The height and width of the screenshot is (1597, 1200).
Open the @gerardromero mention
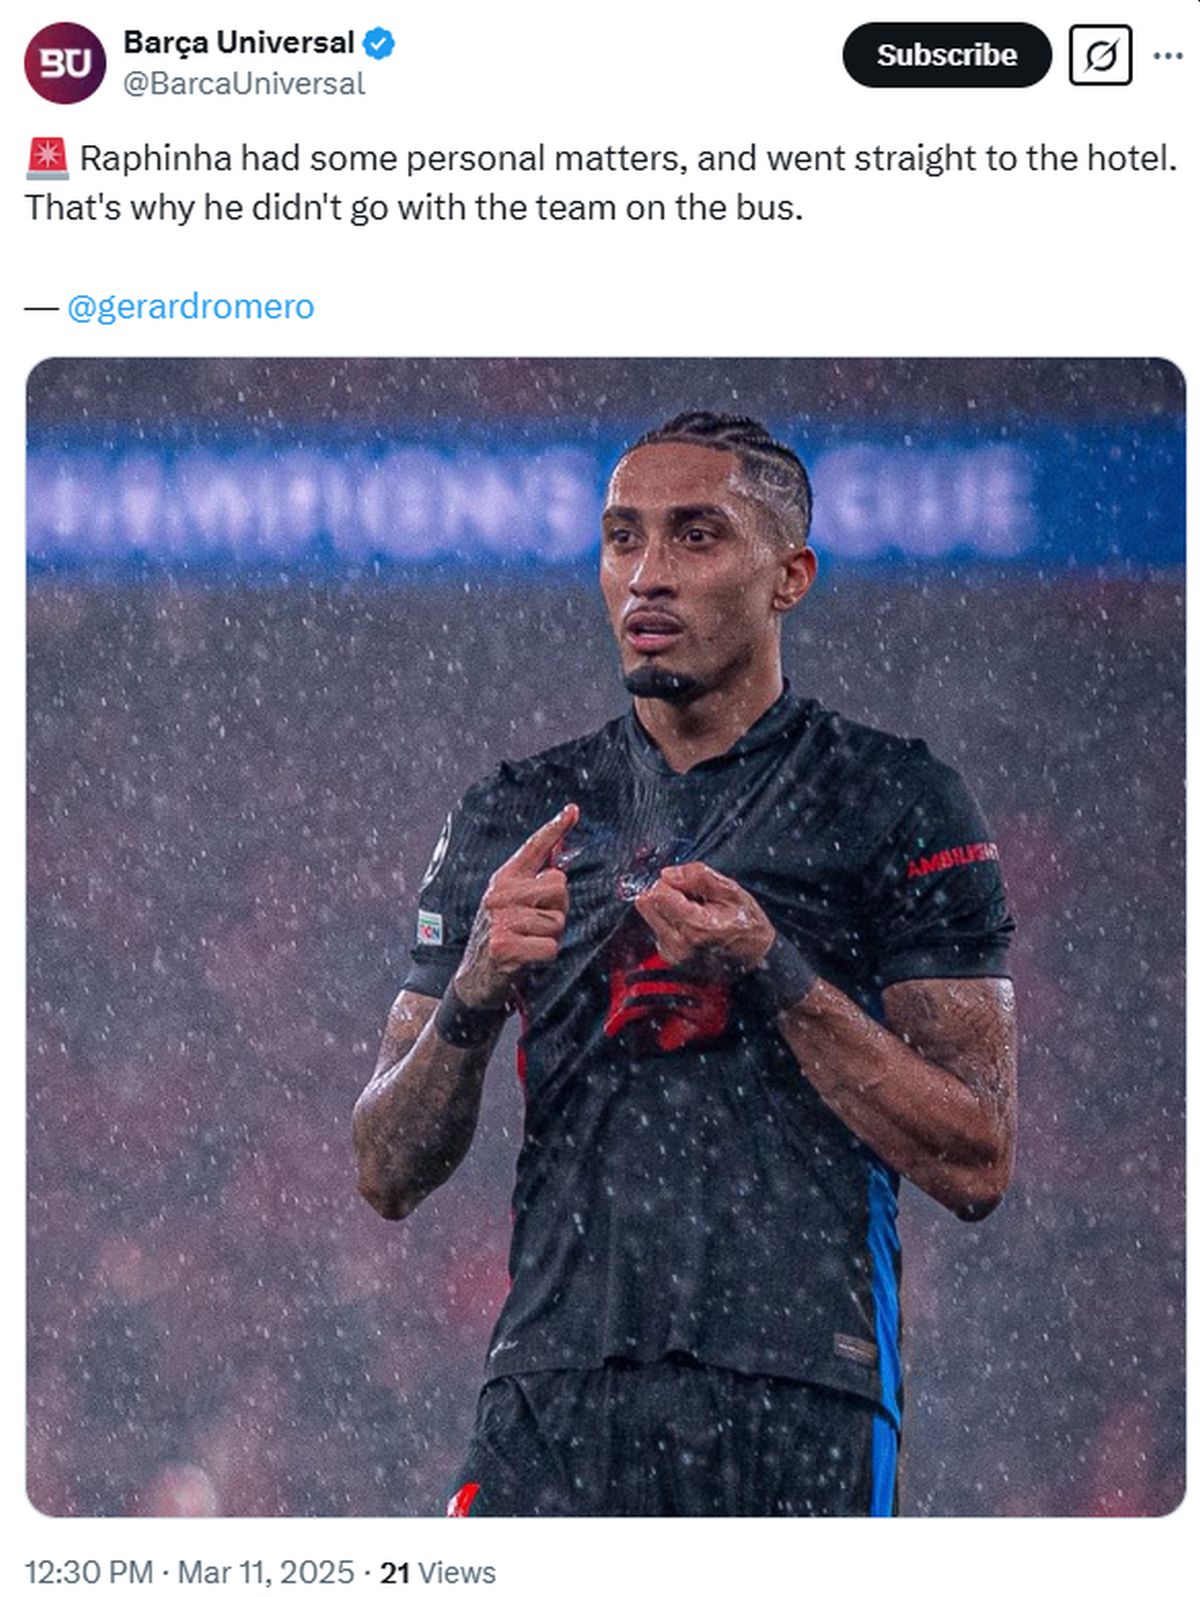pyautogui.click(x=190, y=306)
